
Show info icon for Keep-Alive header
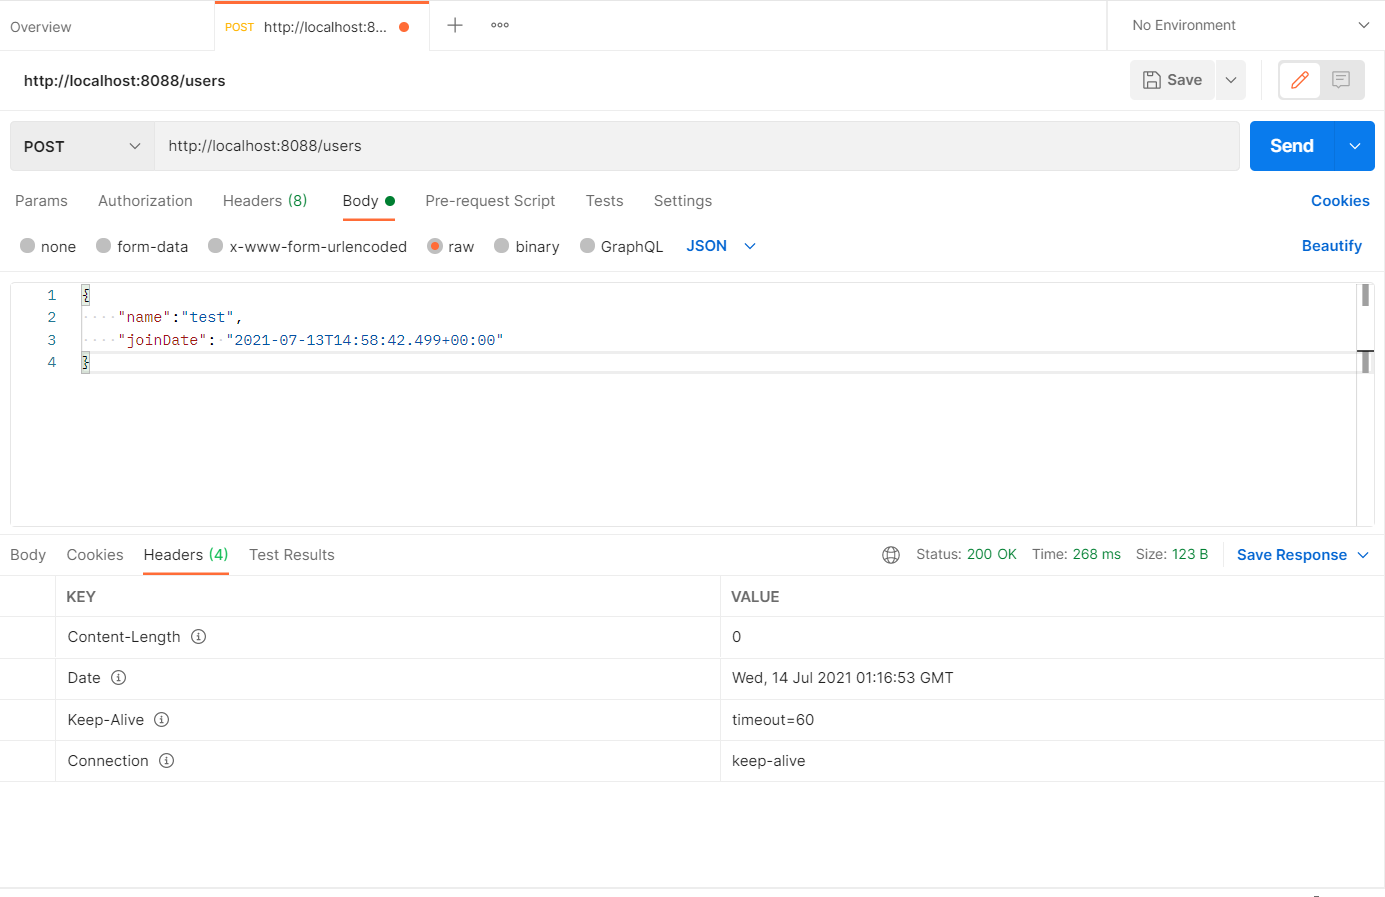pos(161,720)
